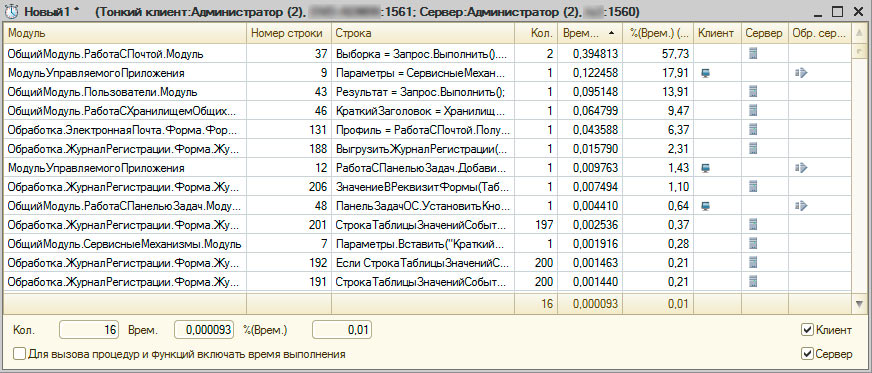Screen dimensions: 872x373
Task: Click server icon in line 191 row
Action: pyautogui.click(x=754, y=281)
